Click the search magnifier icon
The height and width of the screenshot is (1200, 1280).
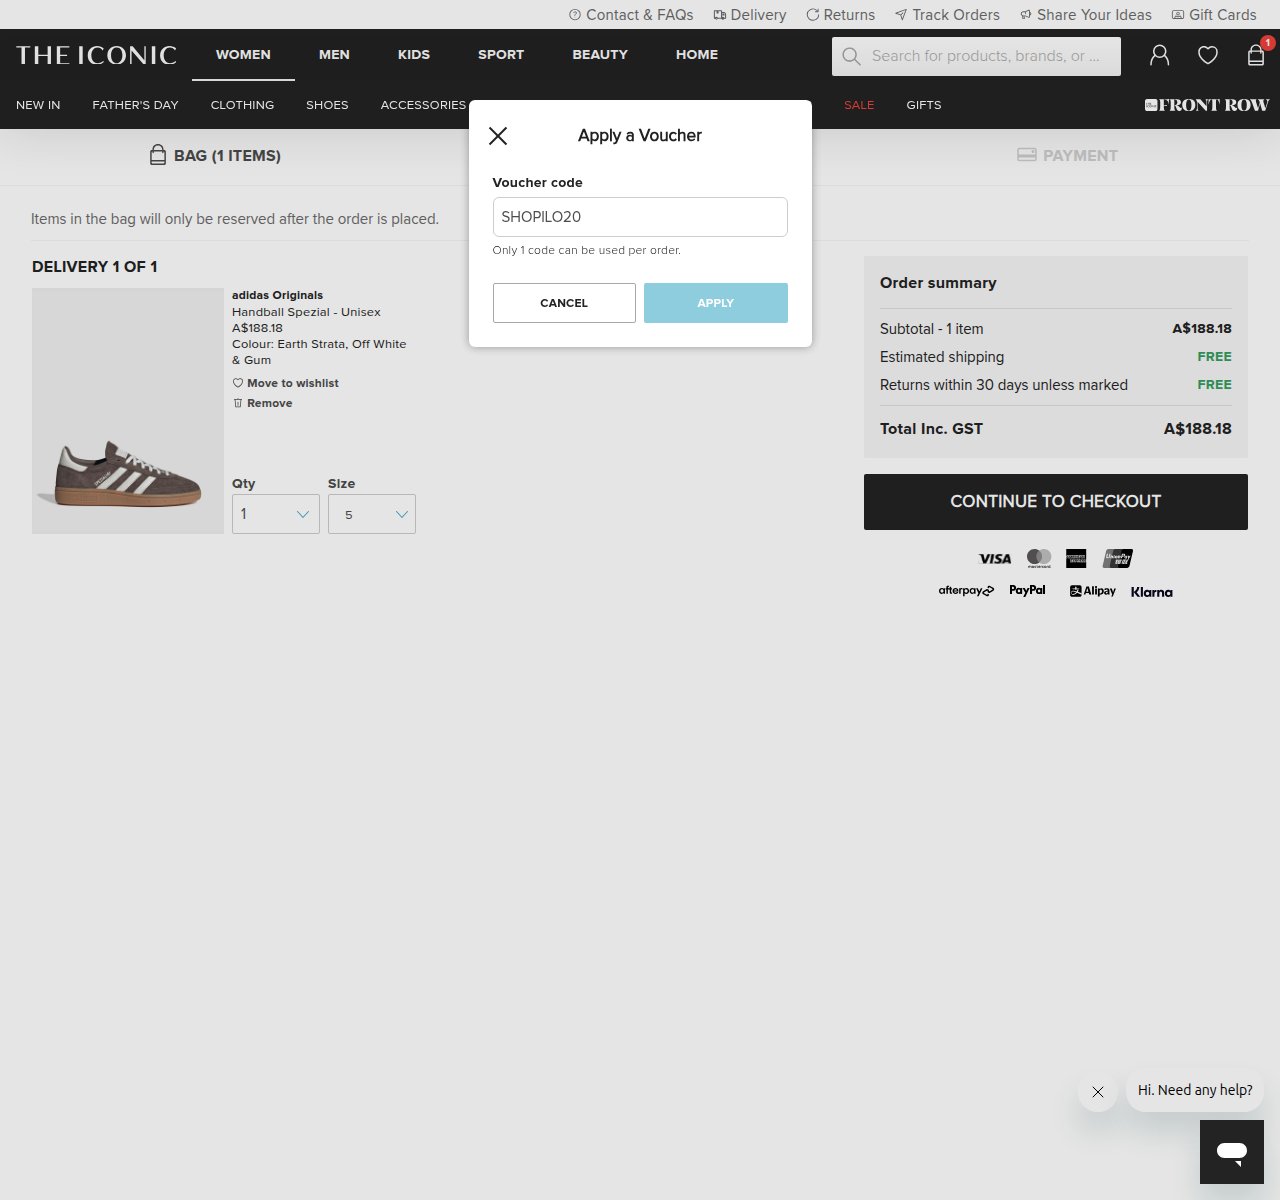pyautogui.click(x=851, y=57)
